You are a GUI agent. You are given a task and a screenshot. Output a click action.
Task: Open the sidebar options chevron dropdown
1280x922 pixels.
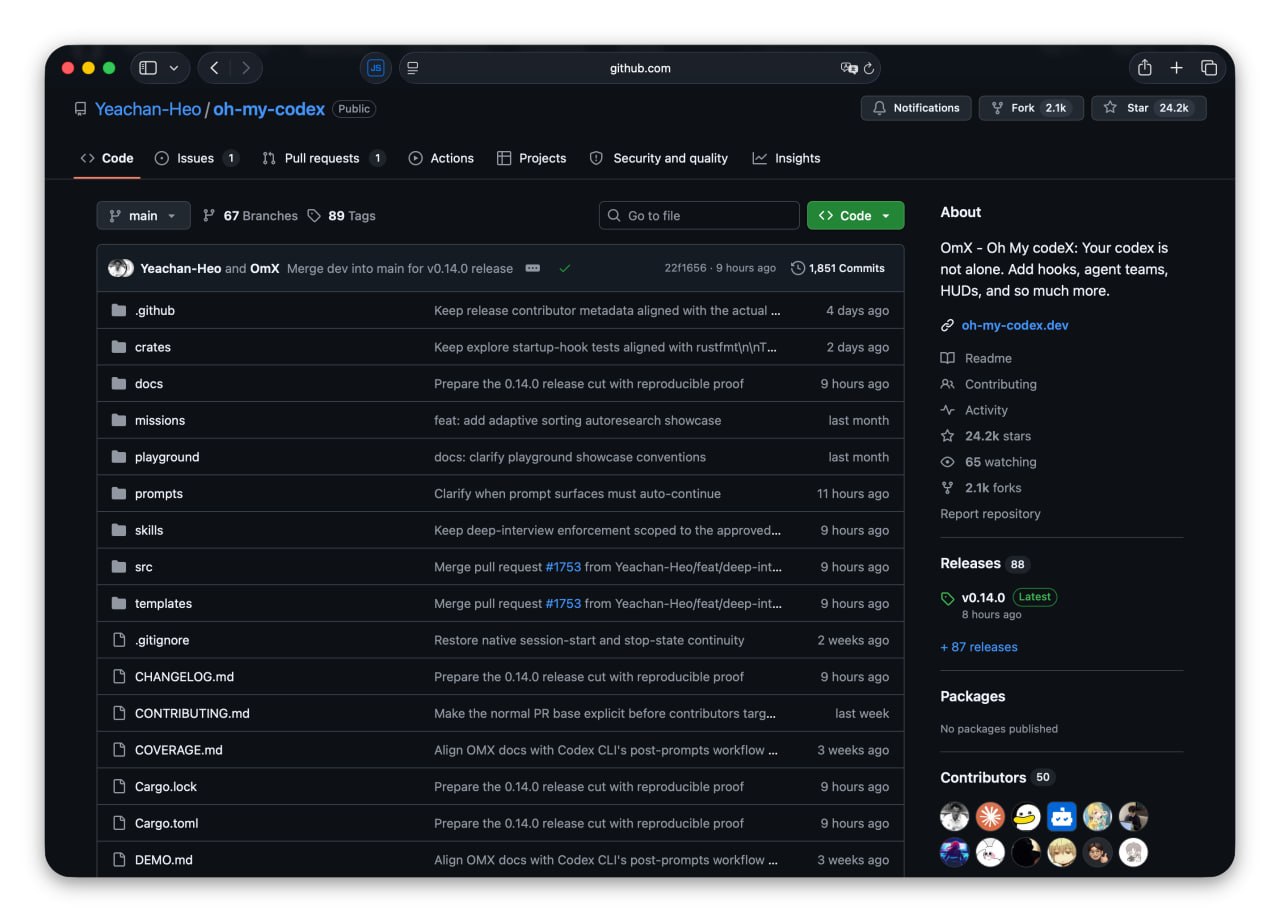click(174, 68)
